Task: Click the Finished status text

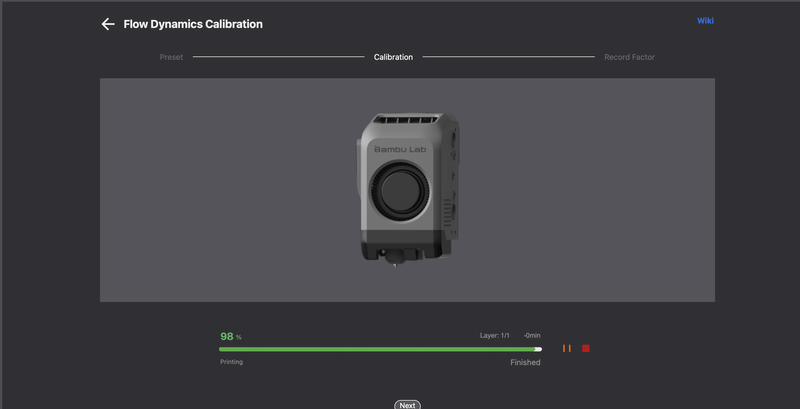Action: click(525, 363)
